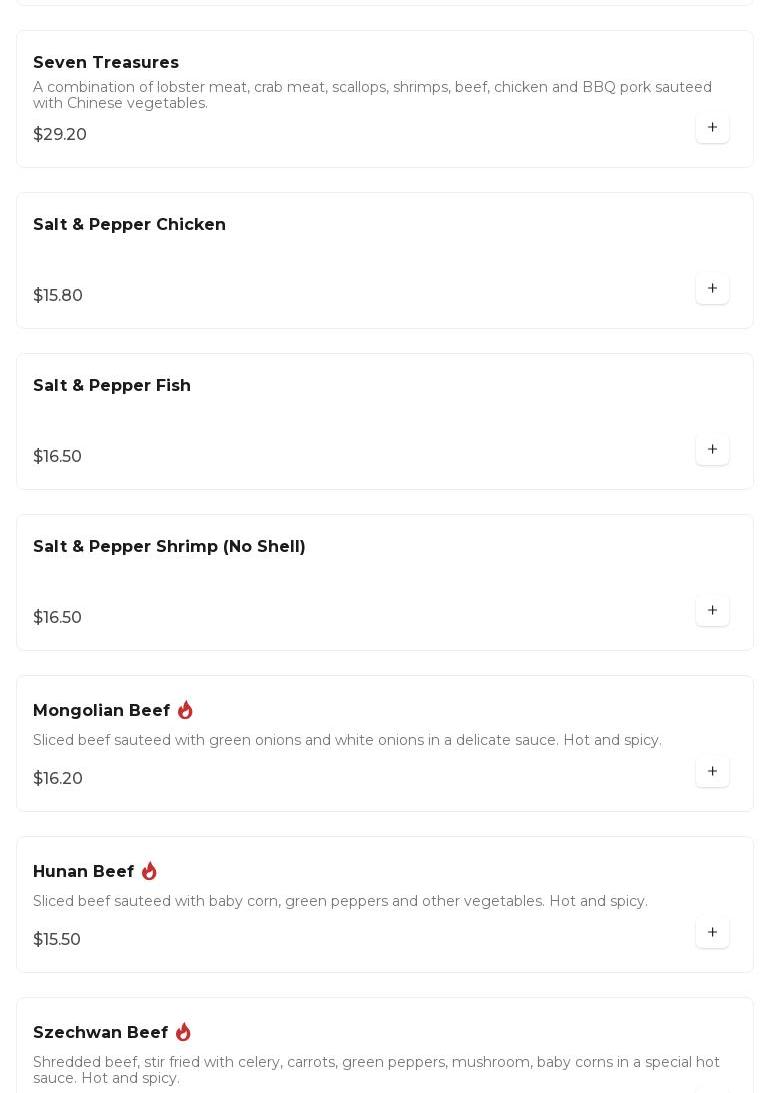The image size is (770, 1093).
Task: Open the Salt & Pepper Chicken title
Action: [129, 225]
